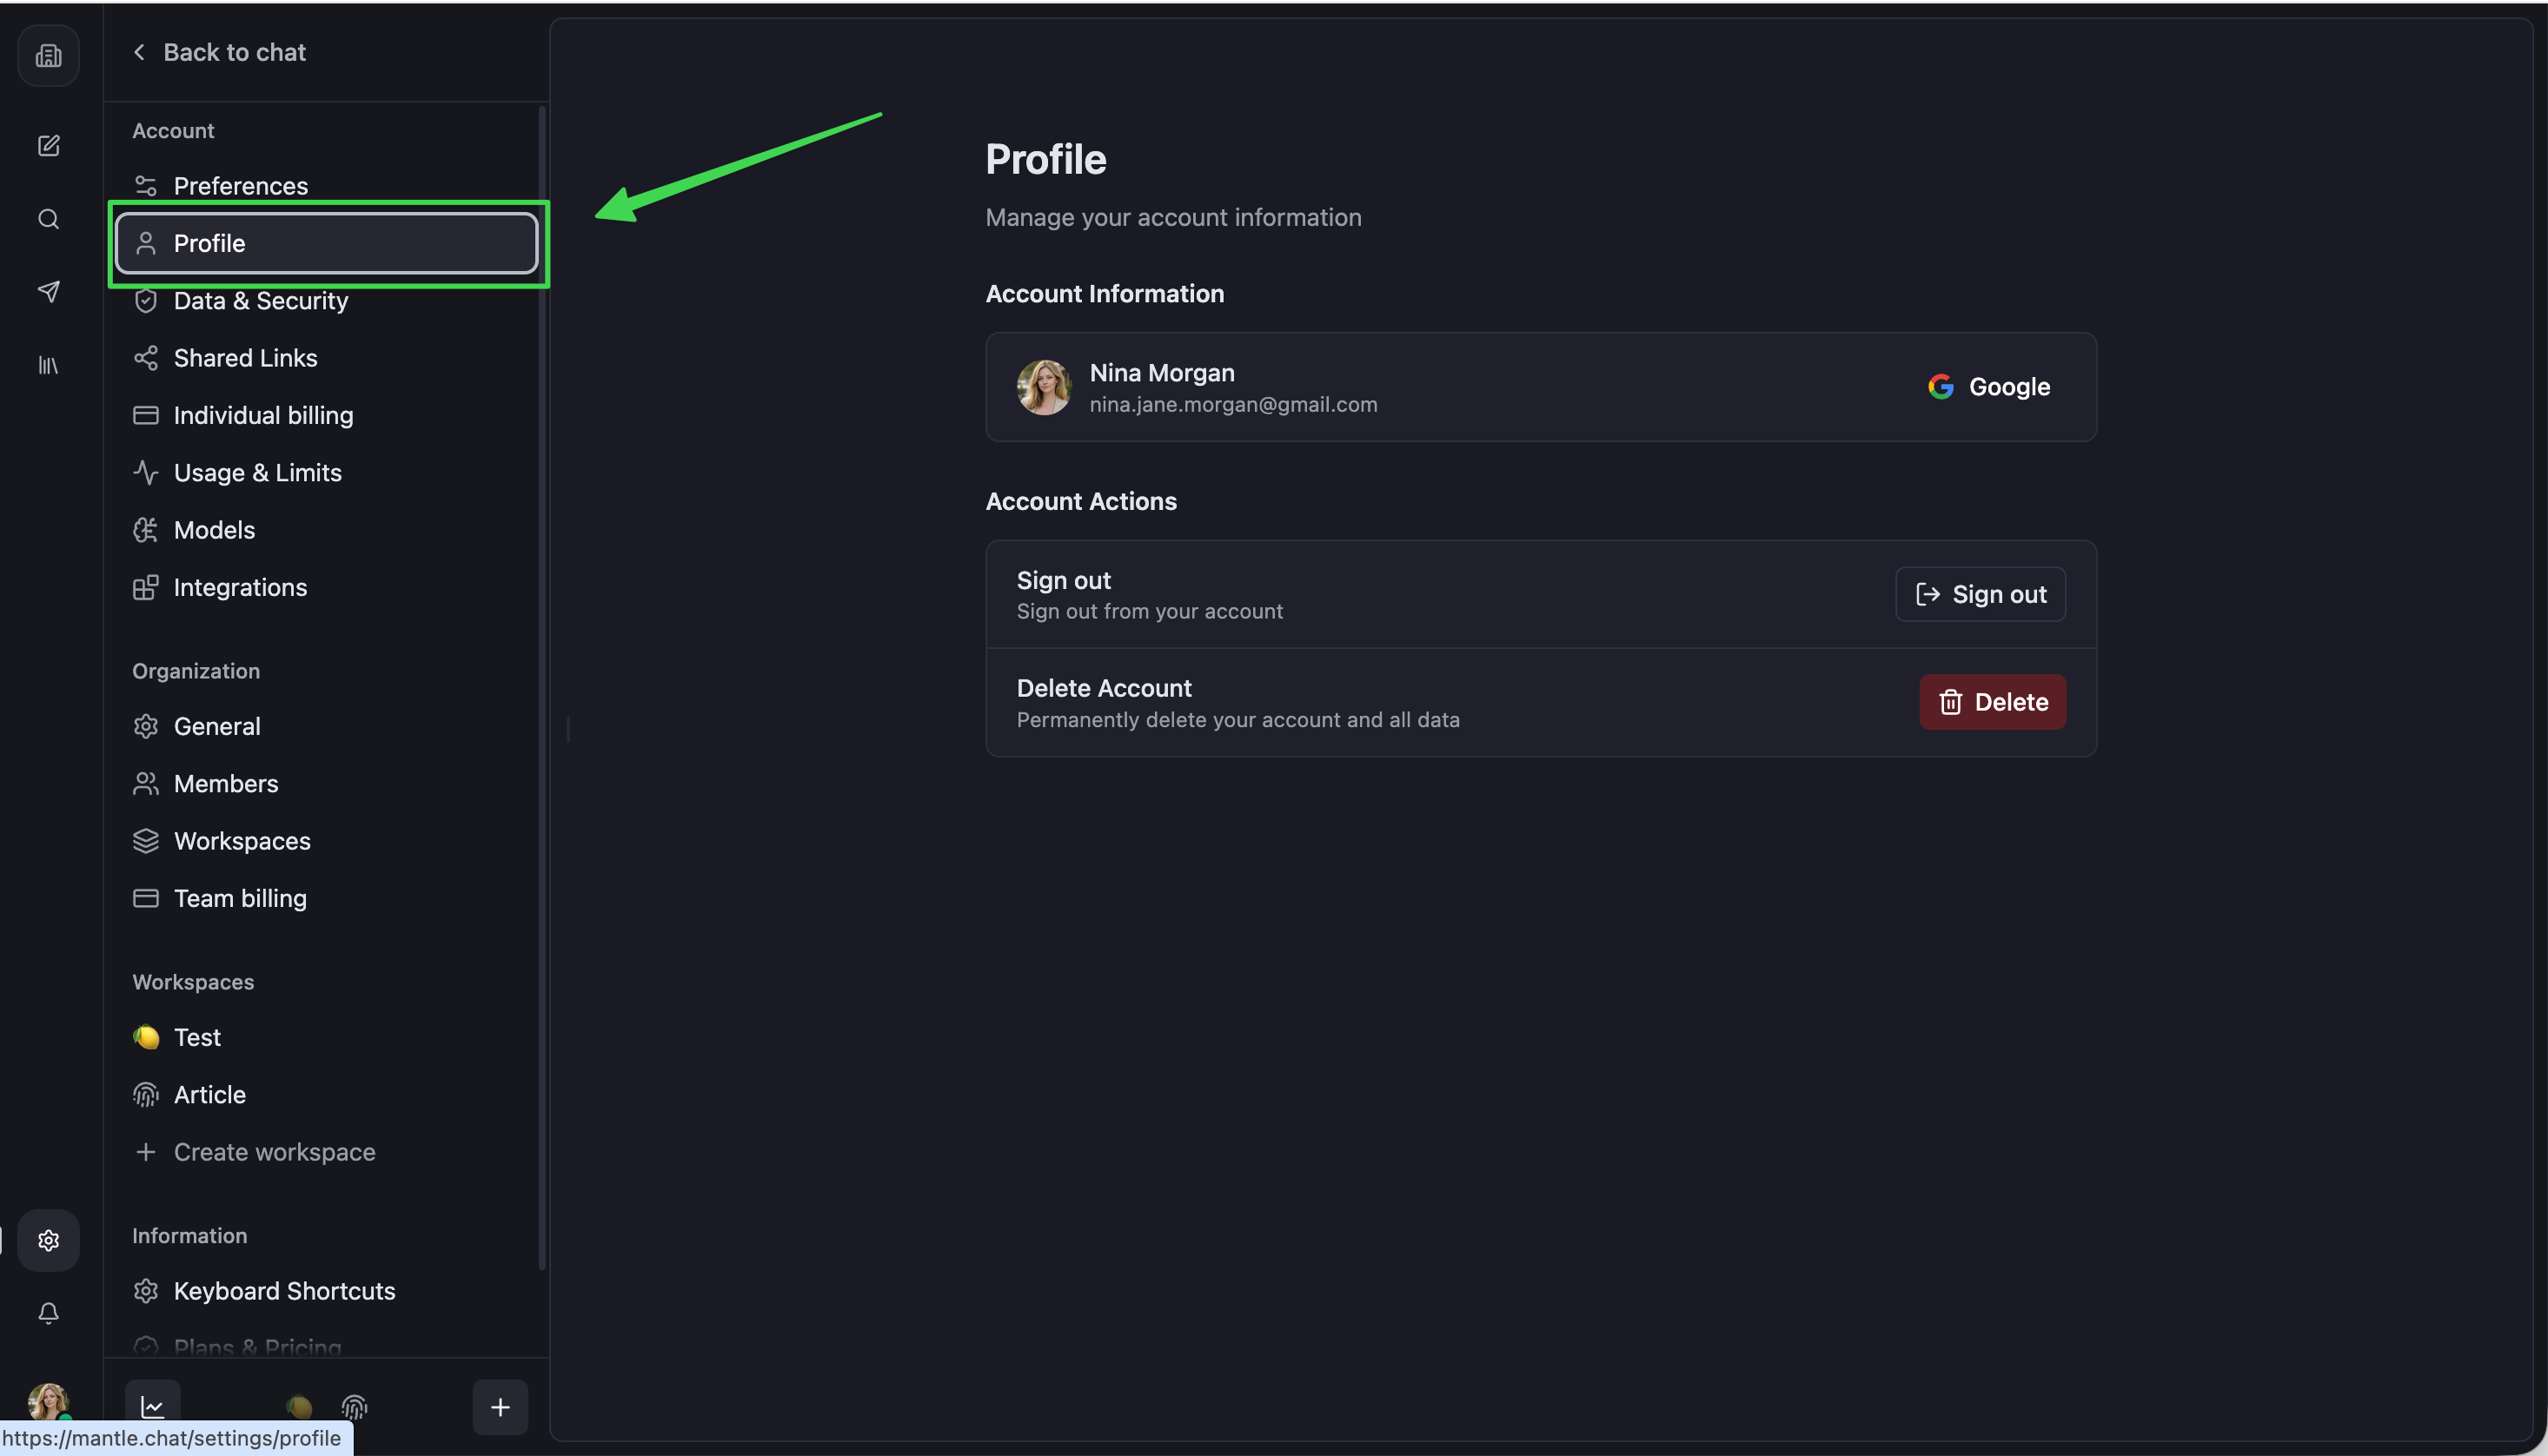The height and width of the screenshot is (1456, 2548).
Task: Click the notifications bell icon
Action: [x=48, y=1313]
